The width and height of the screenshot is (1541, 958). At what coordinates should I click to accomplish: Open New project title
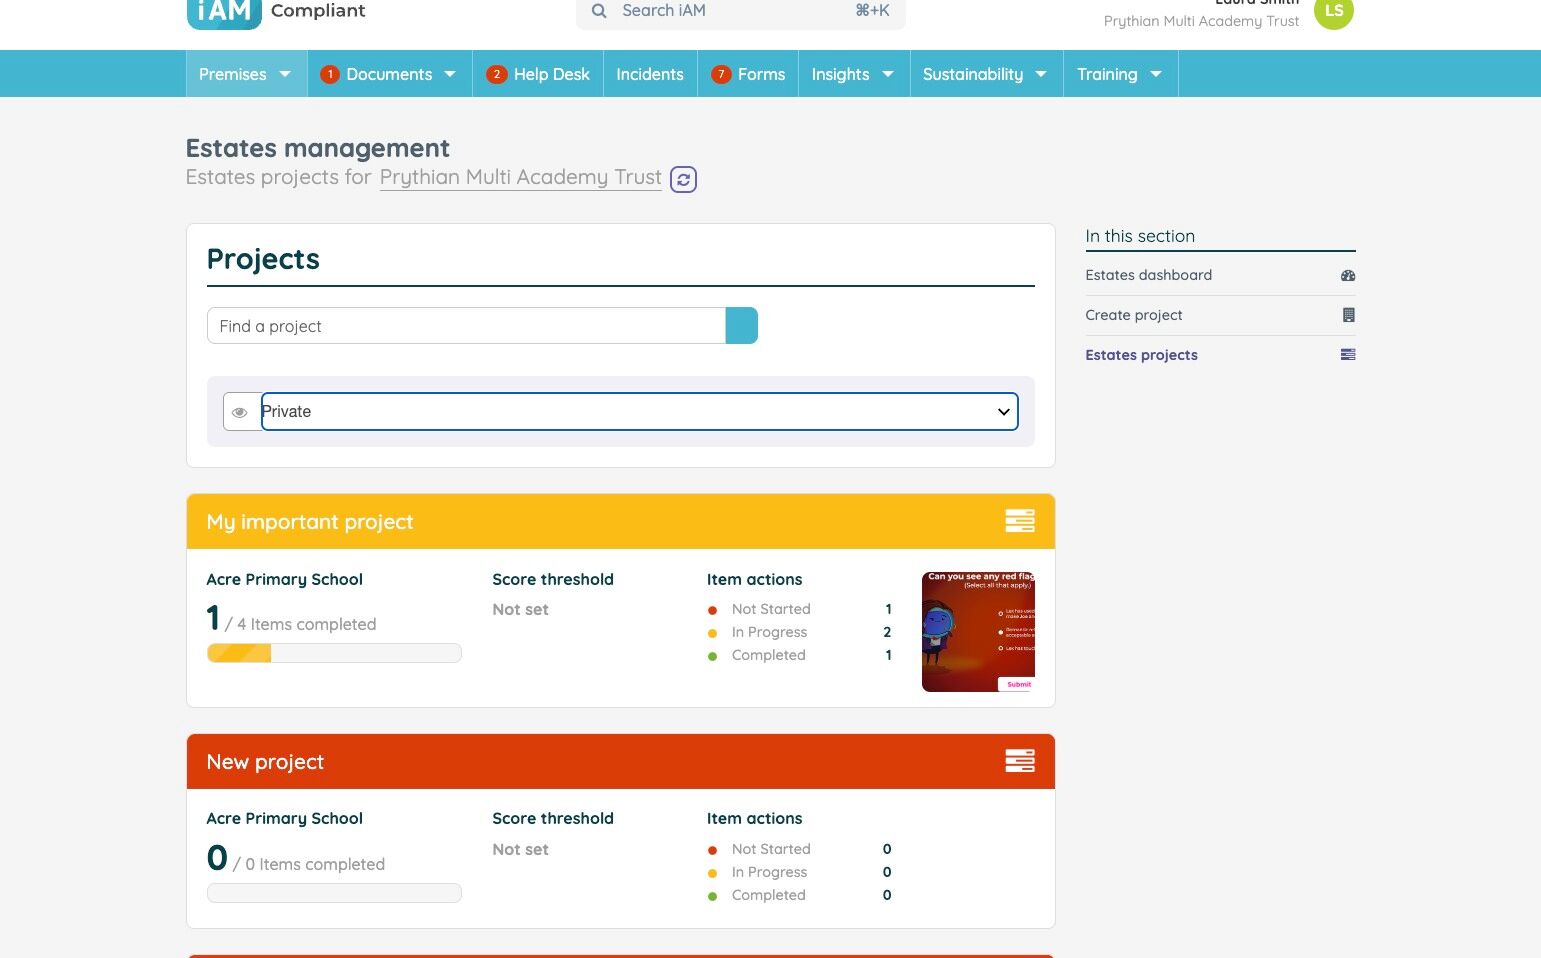(x=265, y=762)
